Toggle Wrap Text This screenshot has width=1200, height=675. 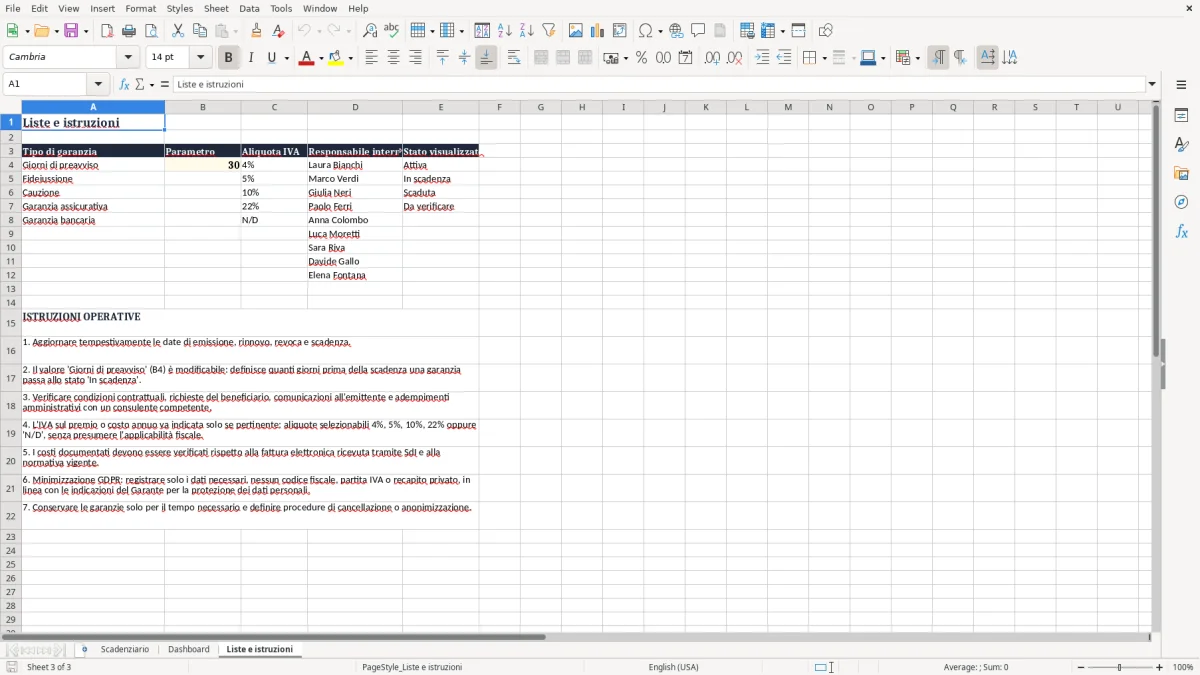pos(514,58)
